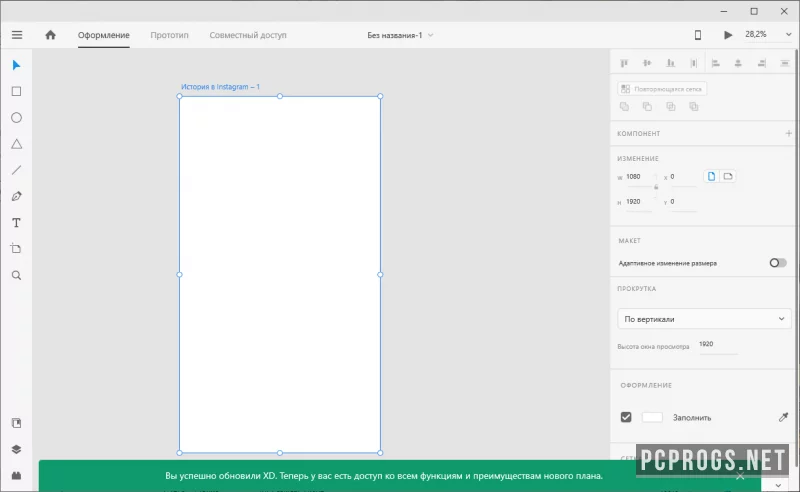Select the Text tool
Image resolution: width=800 pixels, height=492 pixels.
point(16,223)
